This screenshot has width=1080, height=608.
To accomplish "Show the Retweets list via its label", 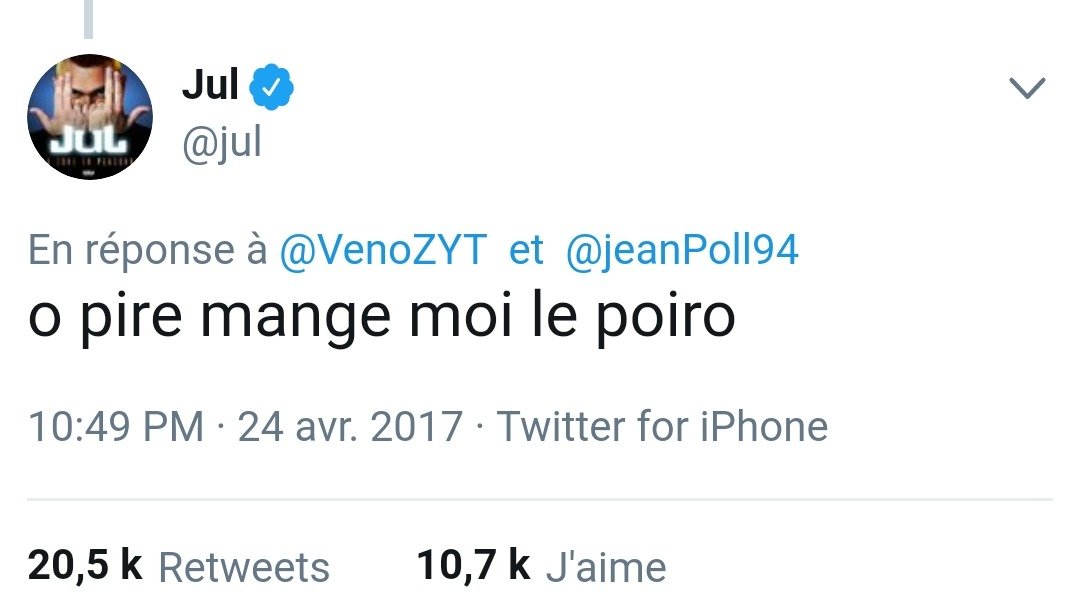I will point(244,568).
